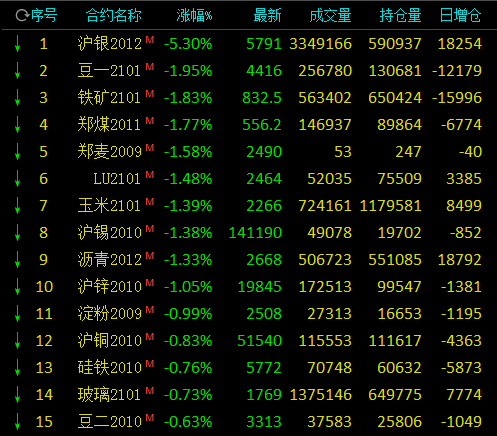This screenshot has height=436, width=497.
Task: Click the -1.95% change value
Action: [188, 71]
